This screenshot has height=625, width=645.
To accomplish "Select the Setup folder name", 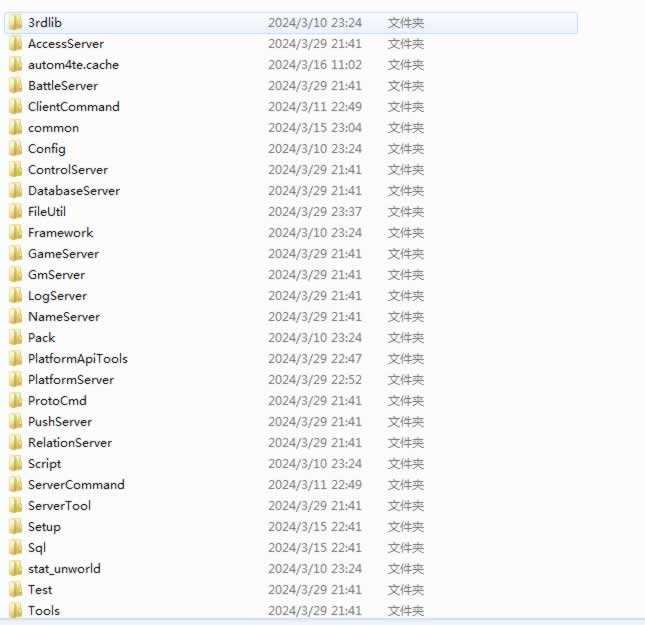I will 44,527.
